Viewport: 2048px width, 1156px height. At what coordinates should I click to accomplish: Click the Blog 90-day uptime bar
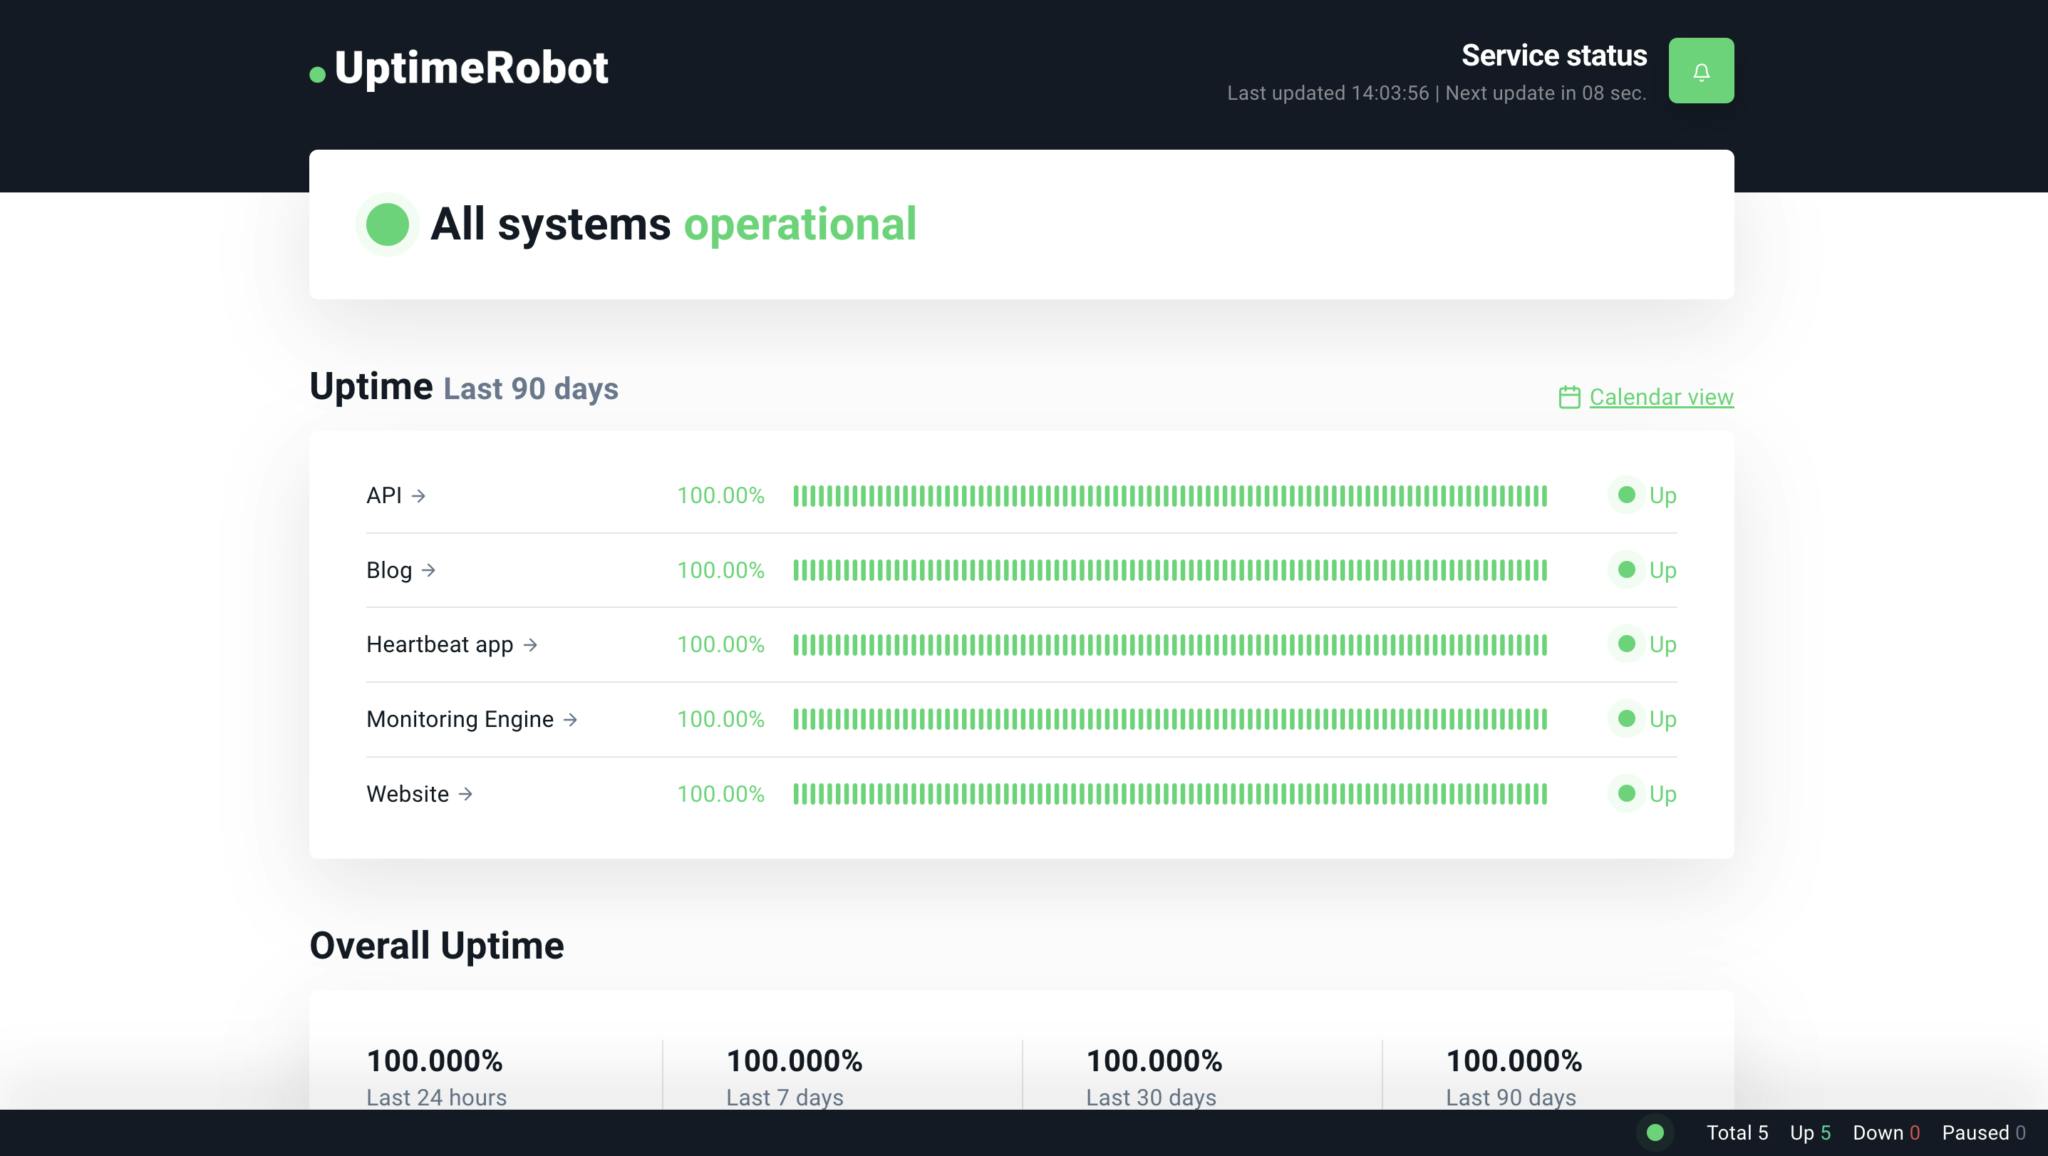1170,570
